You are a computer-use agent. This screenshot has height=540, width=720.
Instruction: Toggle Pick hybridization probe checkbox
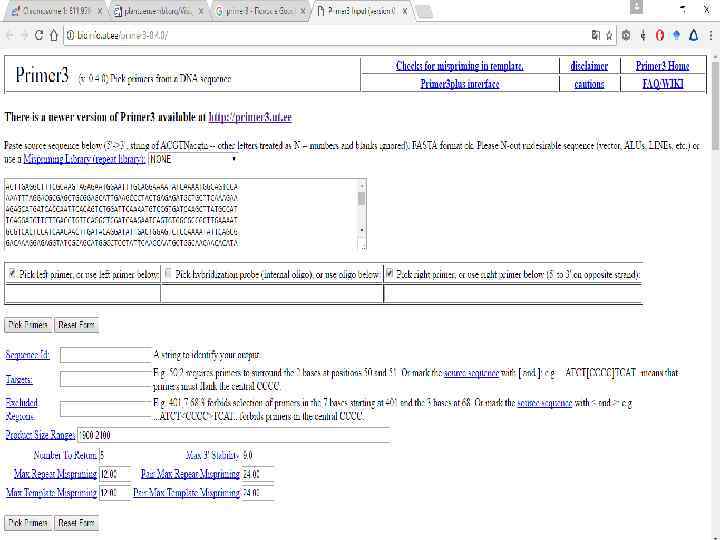pos(168,274)
